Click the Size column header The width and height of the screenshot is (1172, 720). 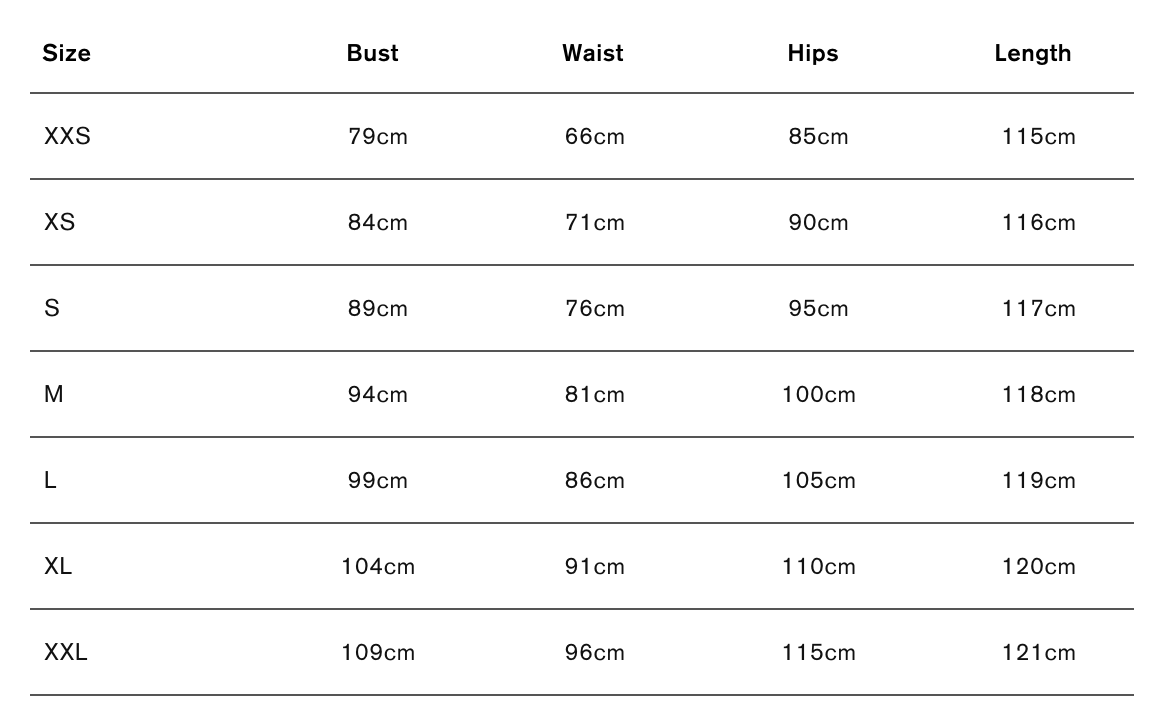[67, 54]
